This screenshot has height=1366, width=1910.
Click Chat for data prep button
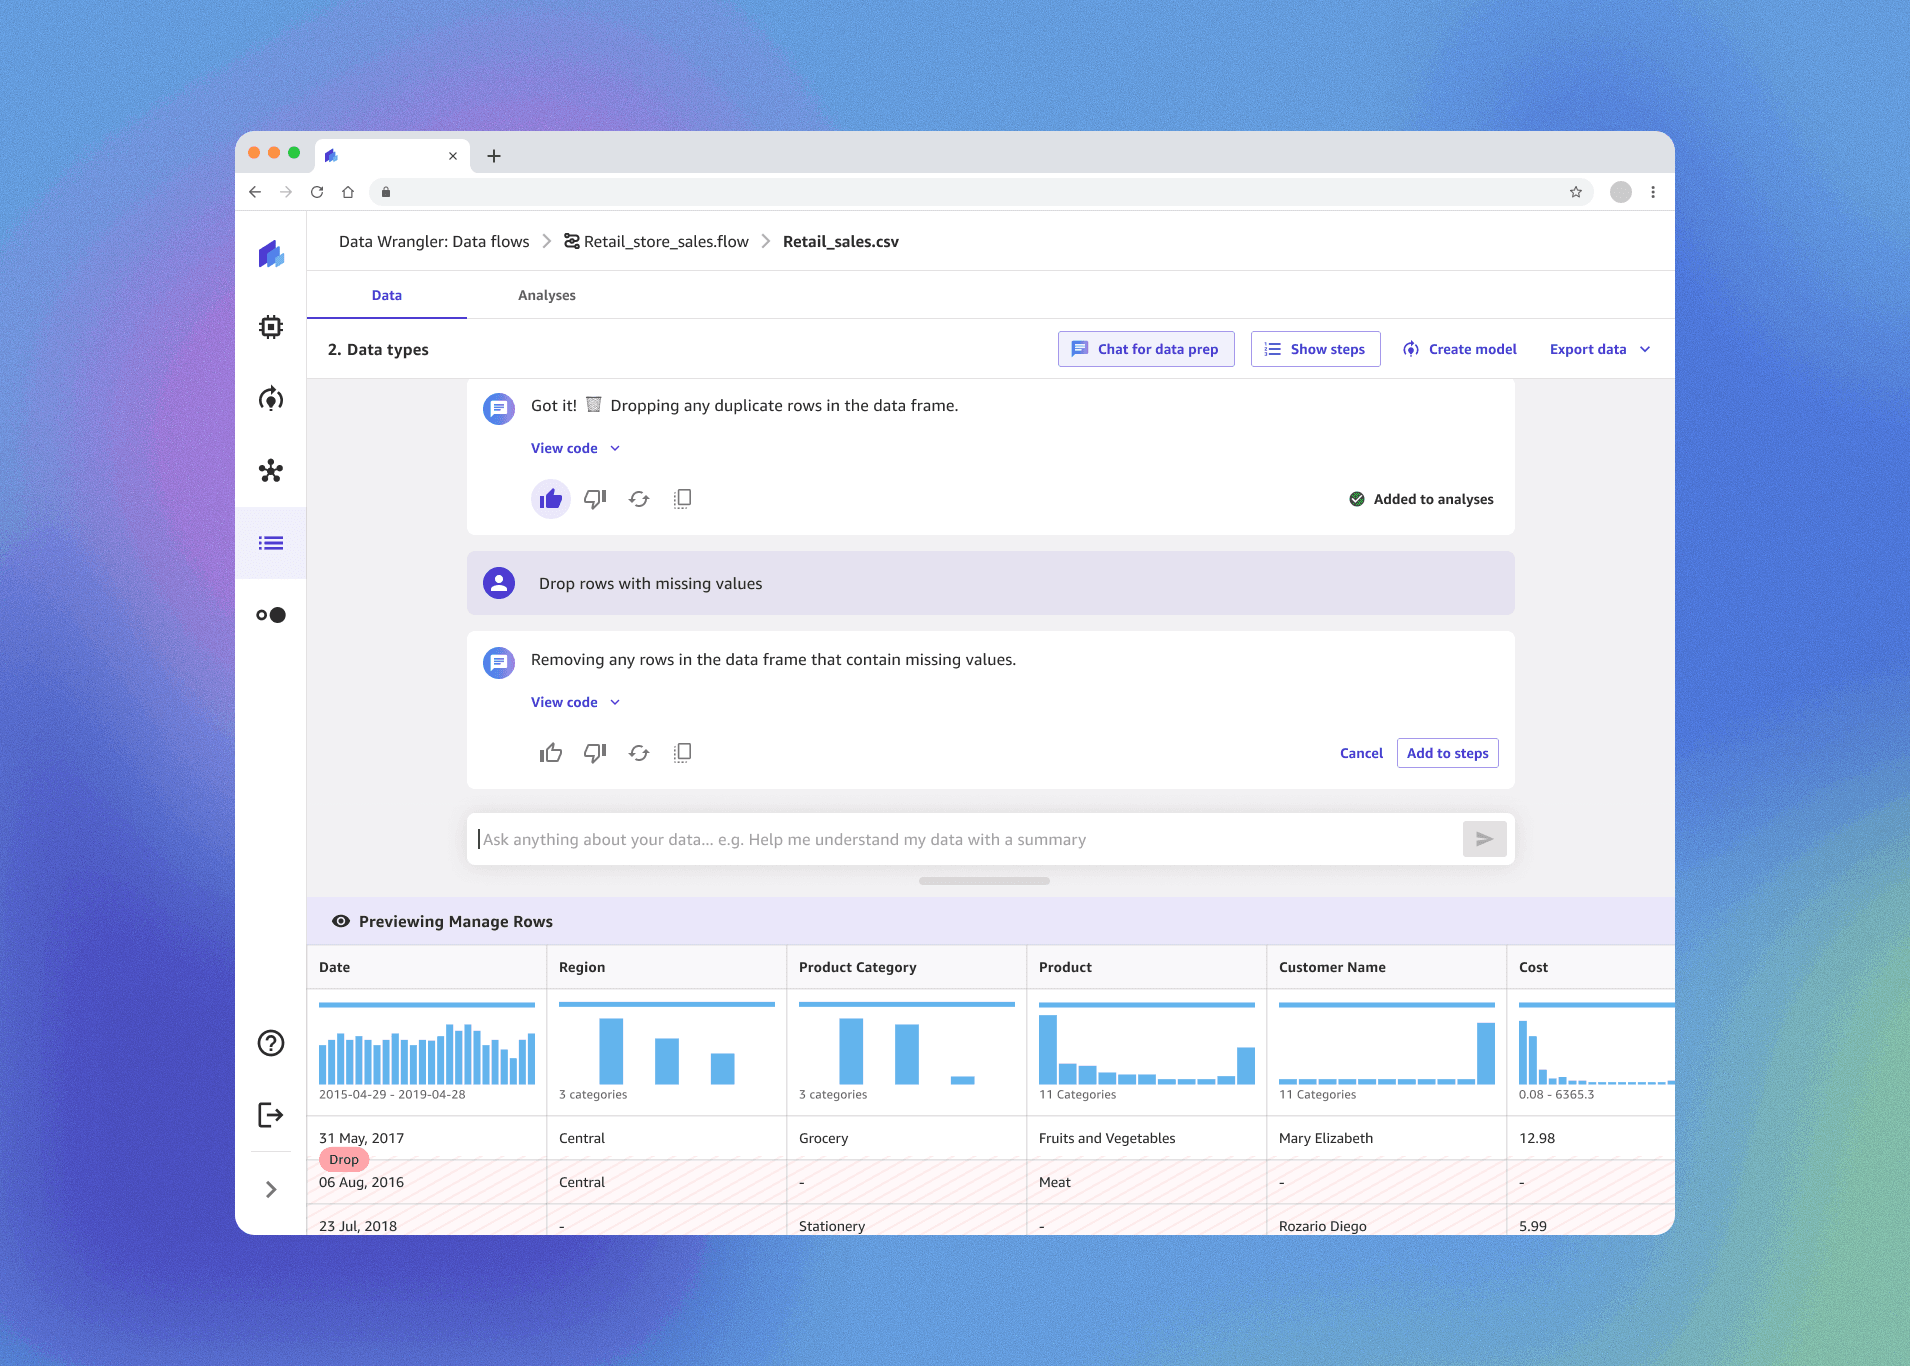[1146, 349]
